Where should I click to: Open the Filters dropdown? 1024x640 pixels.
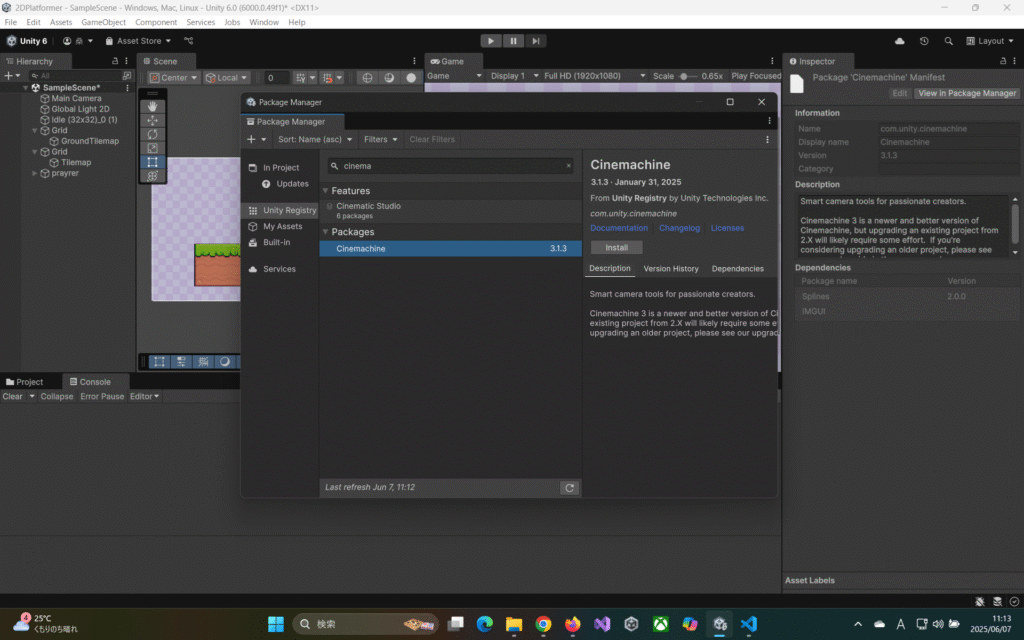pos(380,139)
